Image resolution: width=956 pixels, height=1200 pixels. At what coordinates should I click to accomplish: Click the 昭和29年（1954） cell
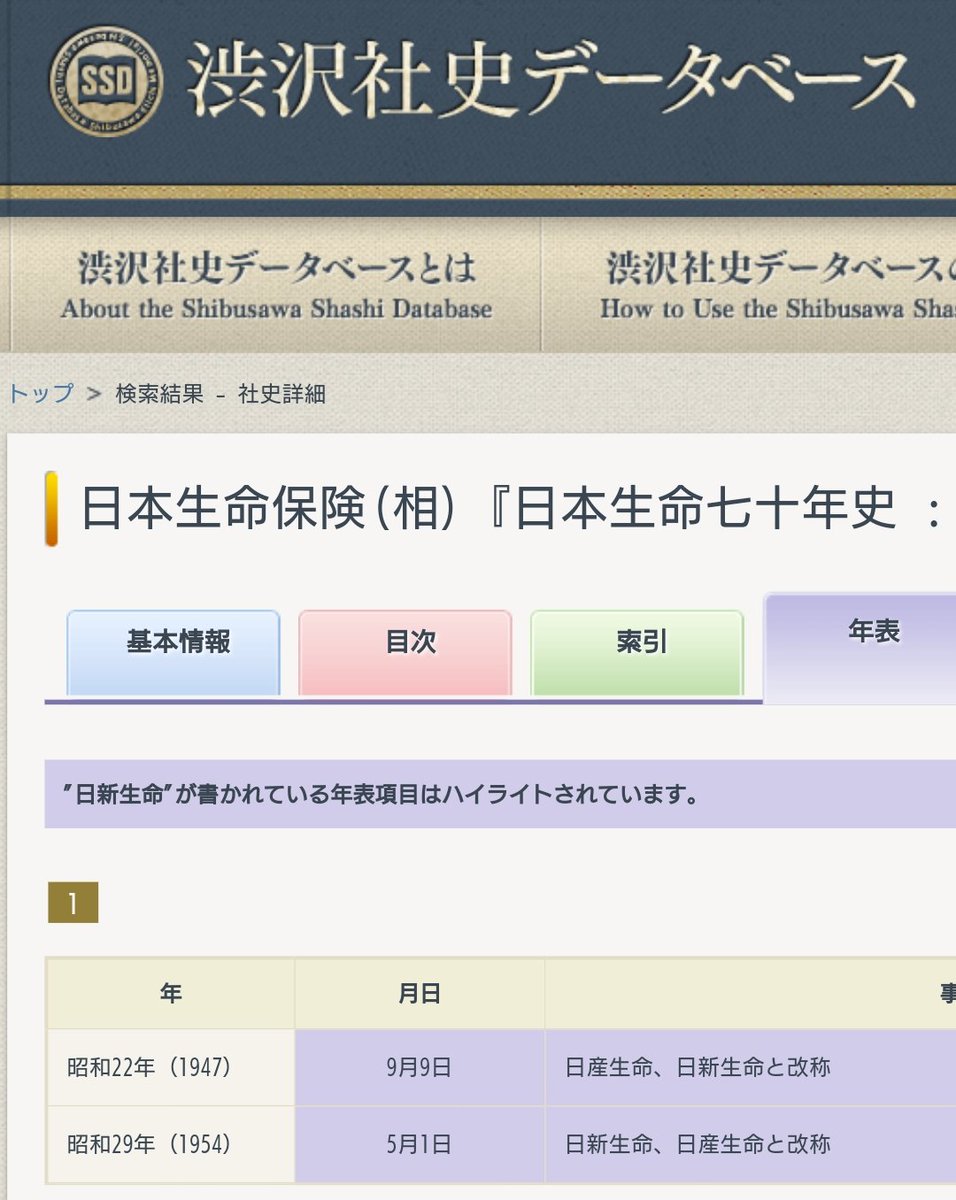point(170,1143)
